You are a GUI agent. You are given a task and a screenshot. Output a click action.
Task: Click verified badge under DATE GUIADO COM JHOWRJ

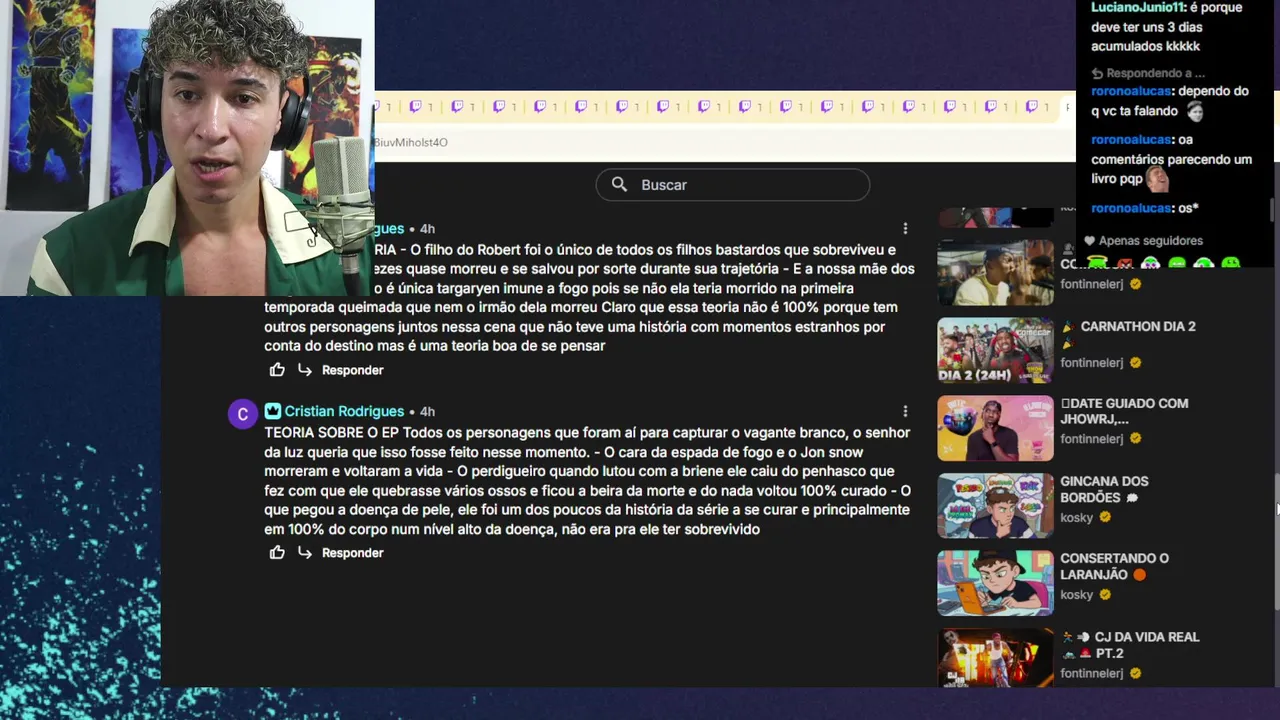pos(1135,439)
